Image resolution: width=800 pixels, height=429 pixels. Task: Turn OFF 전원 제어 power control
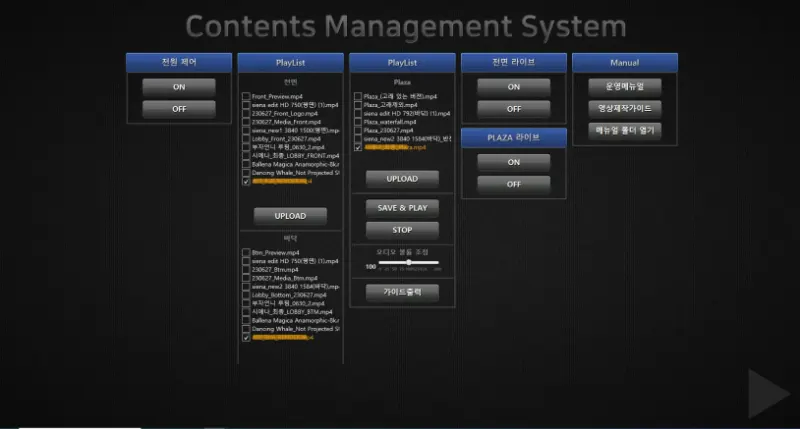[178, 109]
